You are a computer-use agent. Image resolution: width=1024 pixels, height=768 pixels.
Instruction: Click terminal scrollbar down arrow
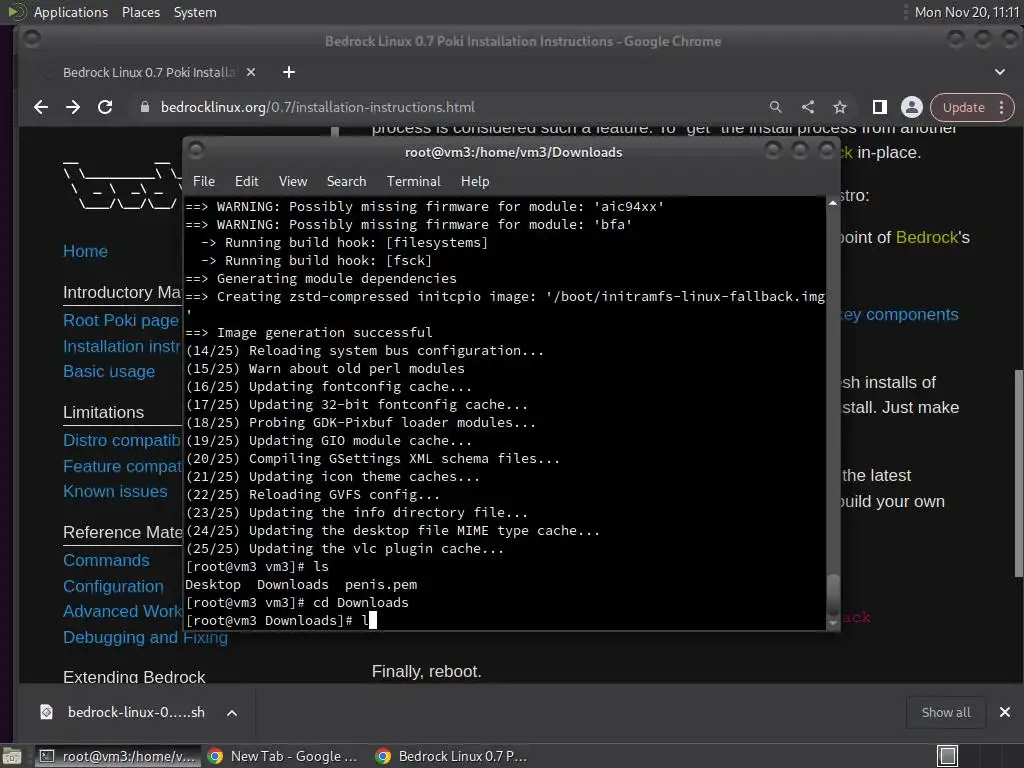[833, 624]
